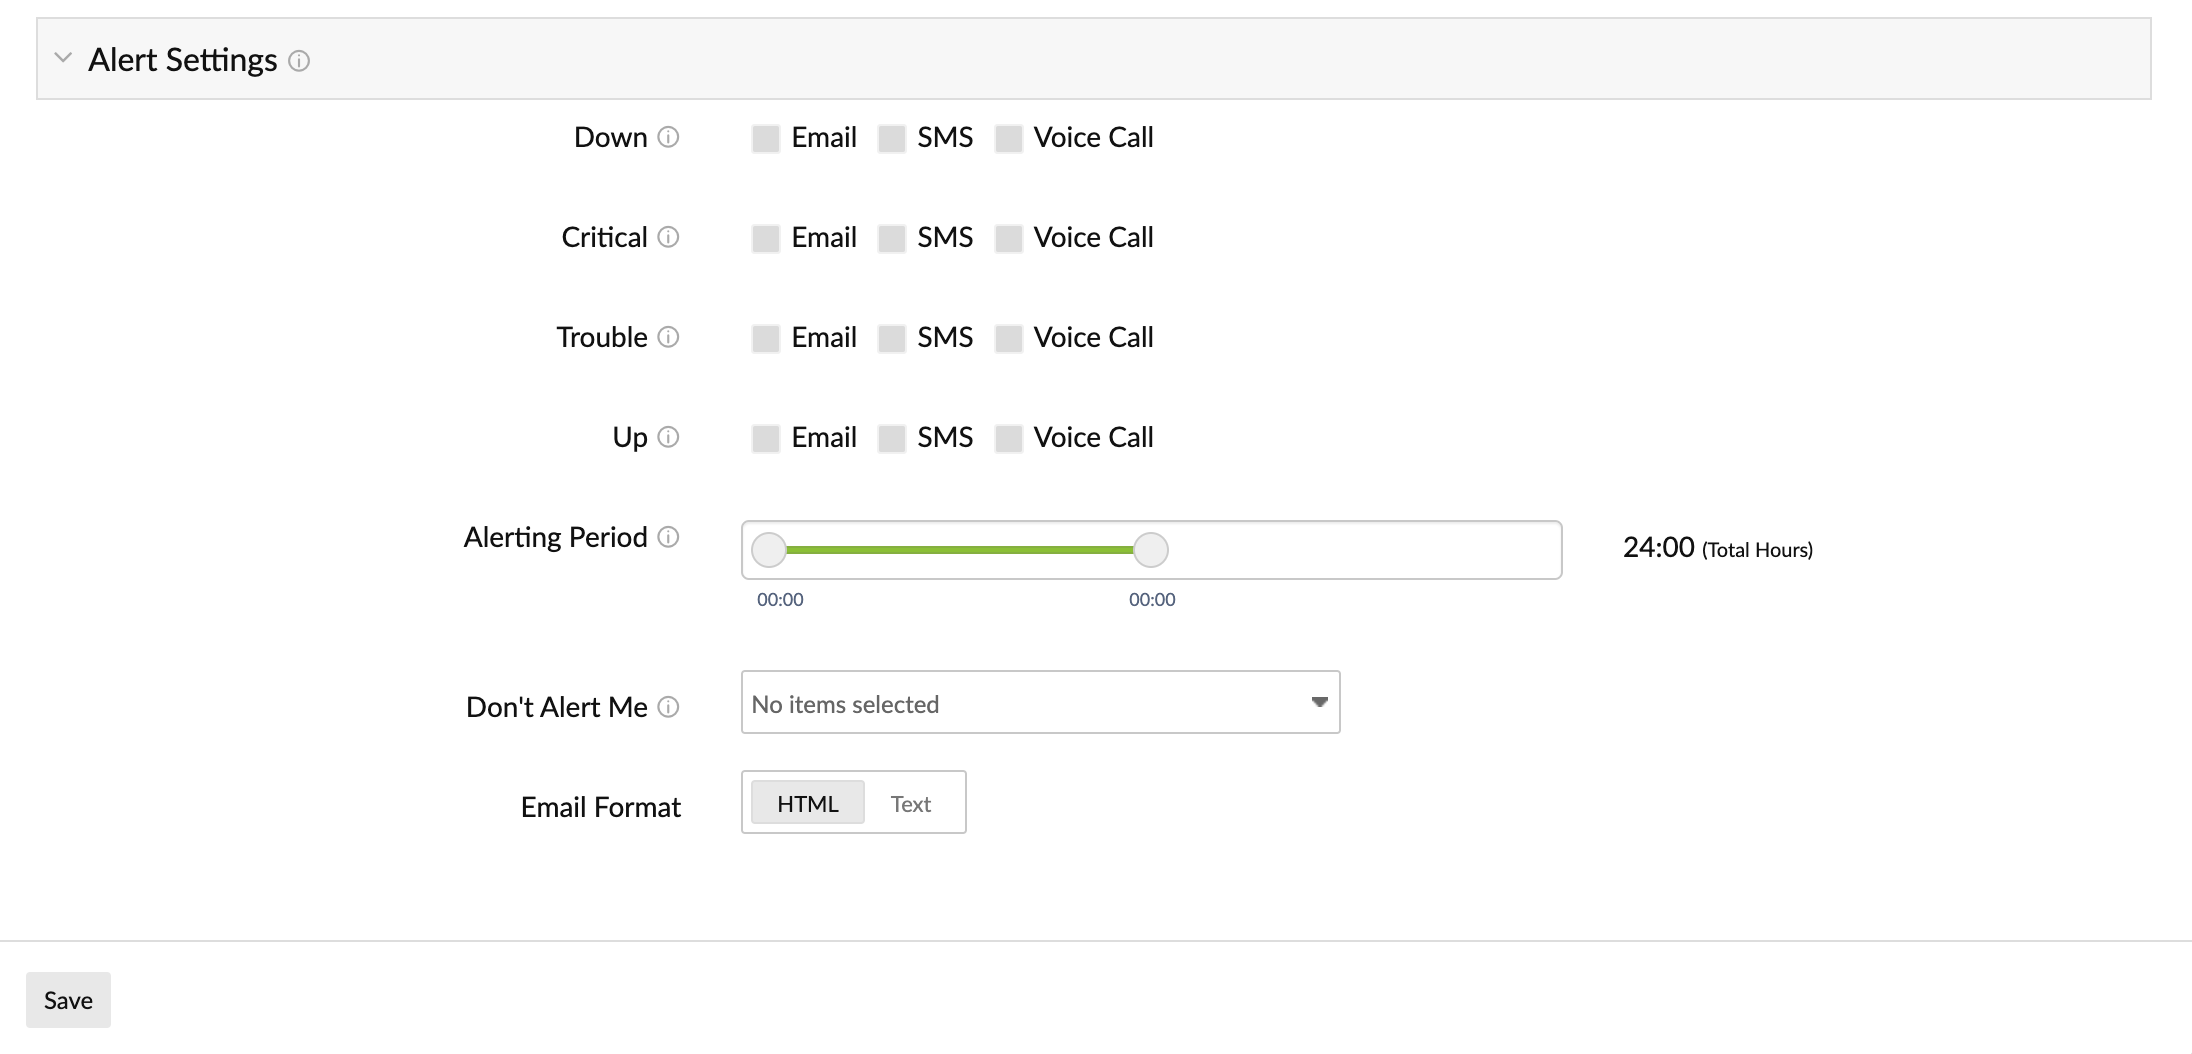This screenshot has width=2192, height=1054.
Task: Click the info icon next to Up
Action: [668, 437]
